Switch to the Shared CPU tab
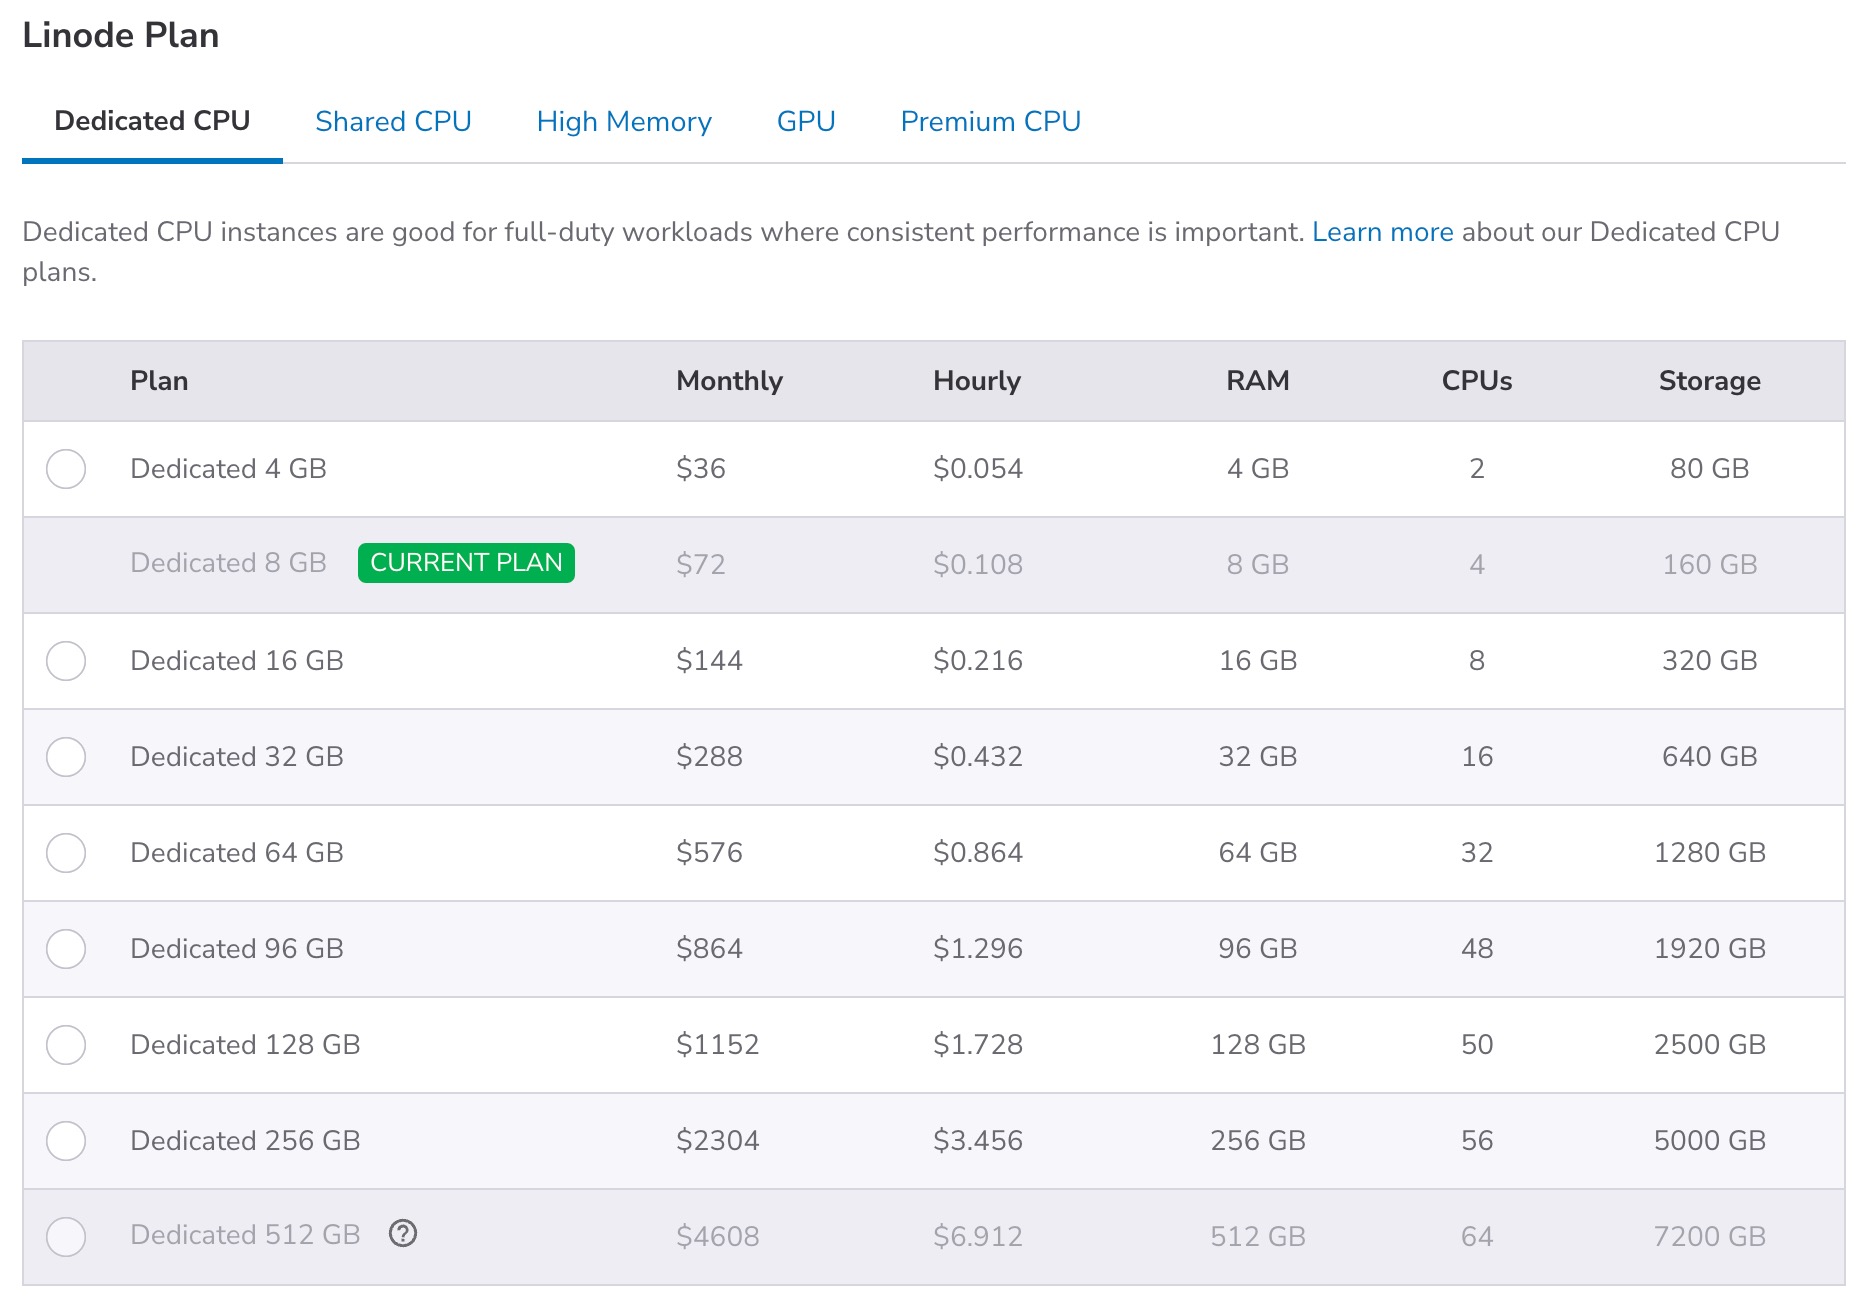Image resolution: width=1868 pixels, height=1312 pixels. click(x=393, y=122)
